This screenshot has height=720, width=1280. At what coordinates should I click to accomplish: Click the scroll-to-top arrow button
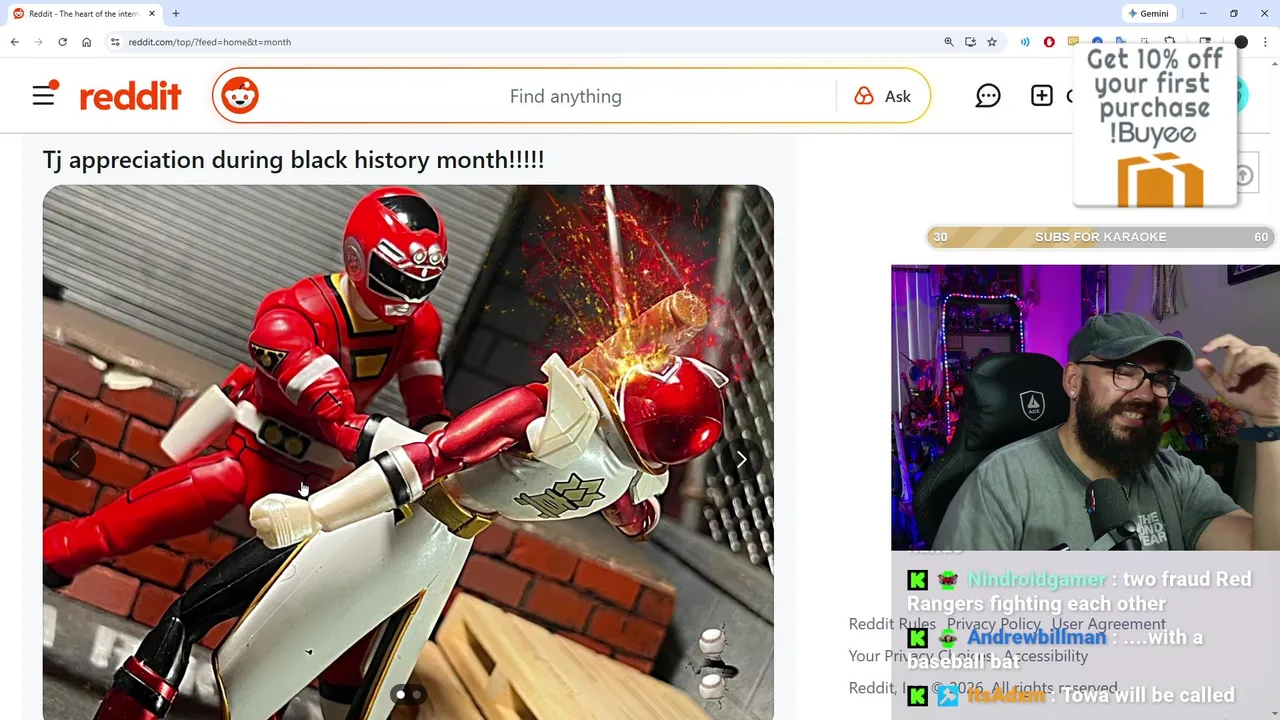pyautogui.click(x=1243, y=176)
